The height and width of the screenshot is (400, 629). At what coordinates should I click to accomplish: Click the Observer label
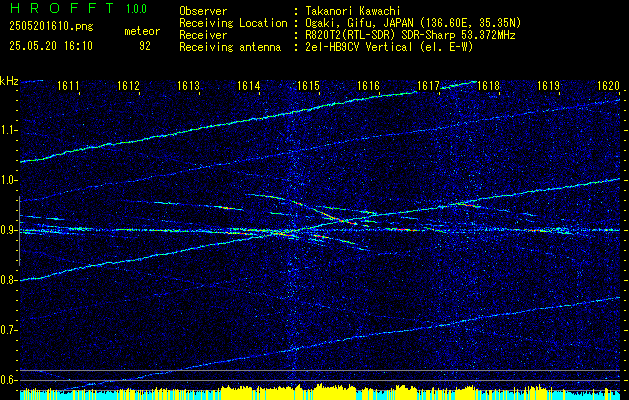tap(203, 11)
